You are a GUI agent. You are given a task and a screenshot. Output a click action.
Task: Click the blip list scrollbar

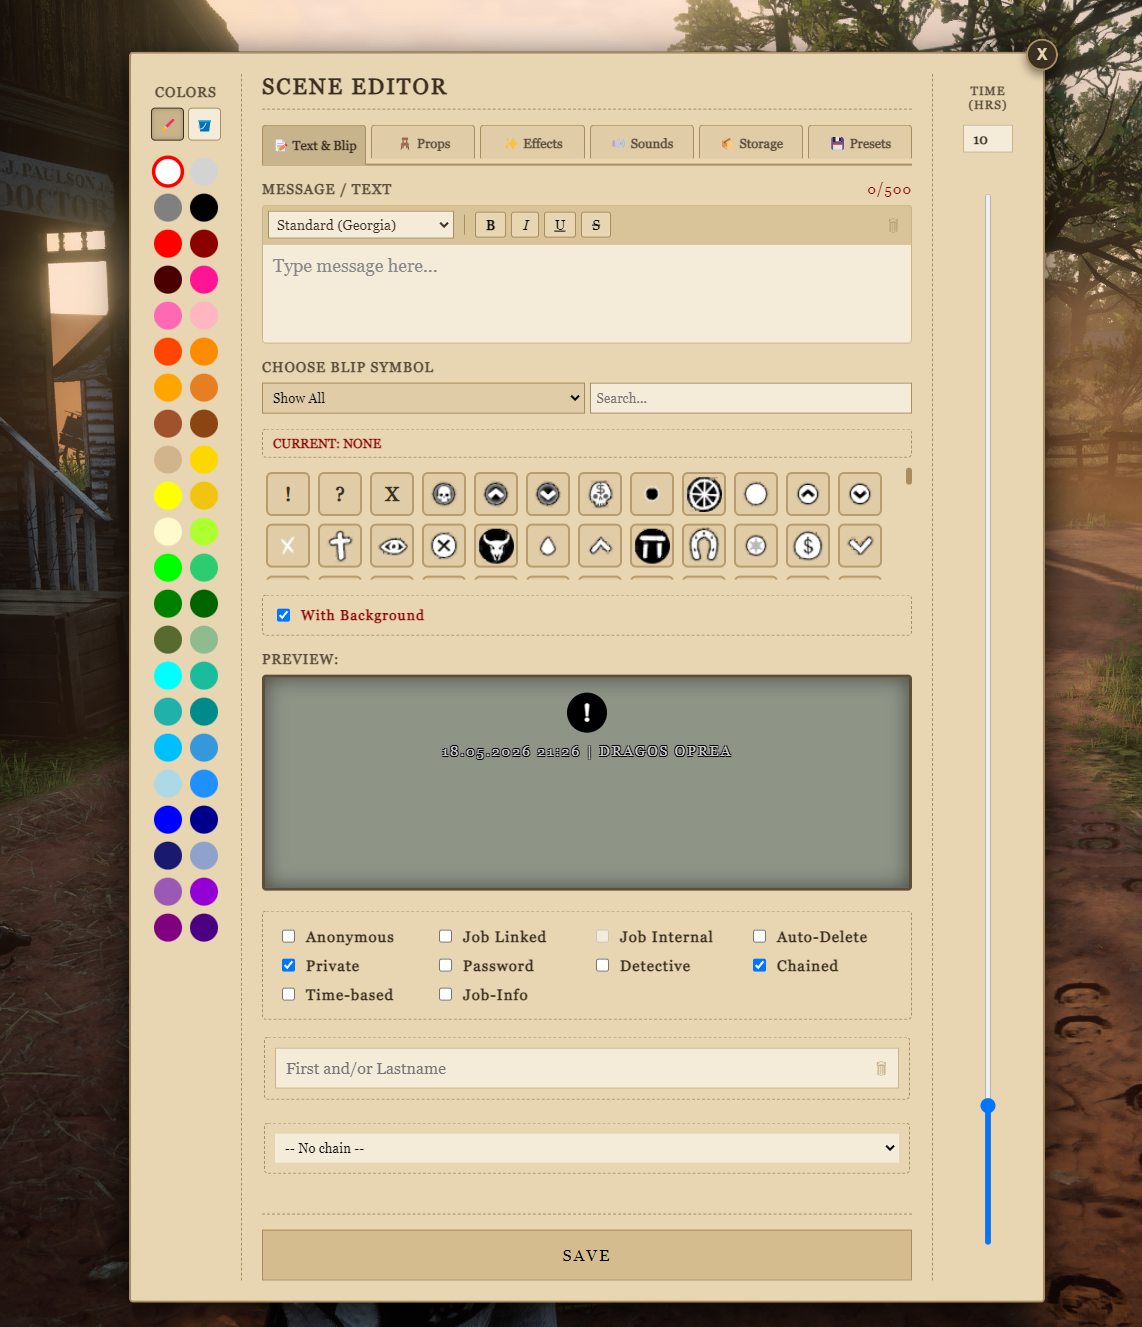pyautogui.click(x=909, y=476)
